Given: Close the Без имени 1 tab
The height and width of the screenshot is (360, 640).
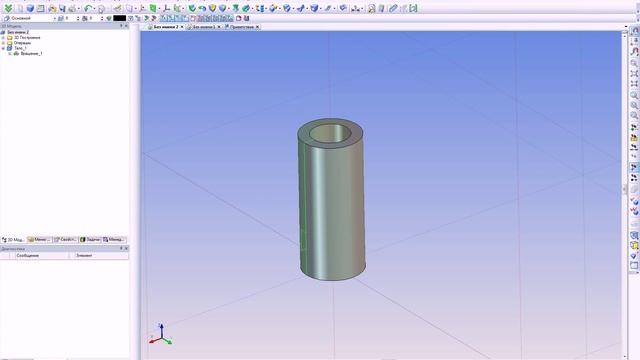Looking at the screenshot, I should 219,27.
